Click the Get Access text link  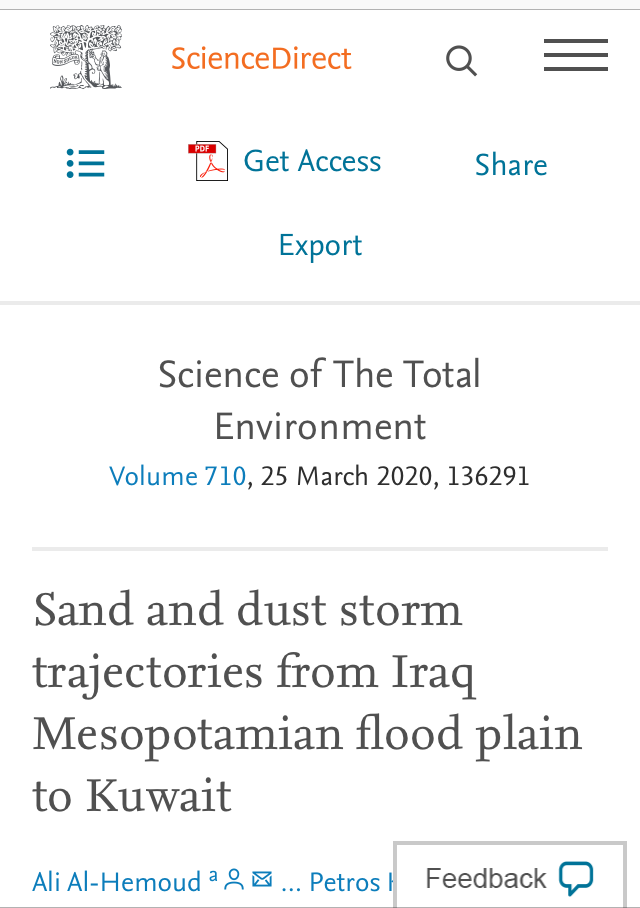click(312, 162)
